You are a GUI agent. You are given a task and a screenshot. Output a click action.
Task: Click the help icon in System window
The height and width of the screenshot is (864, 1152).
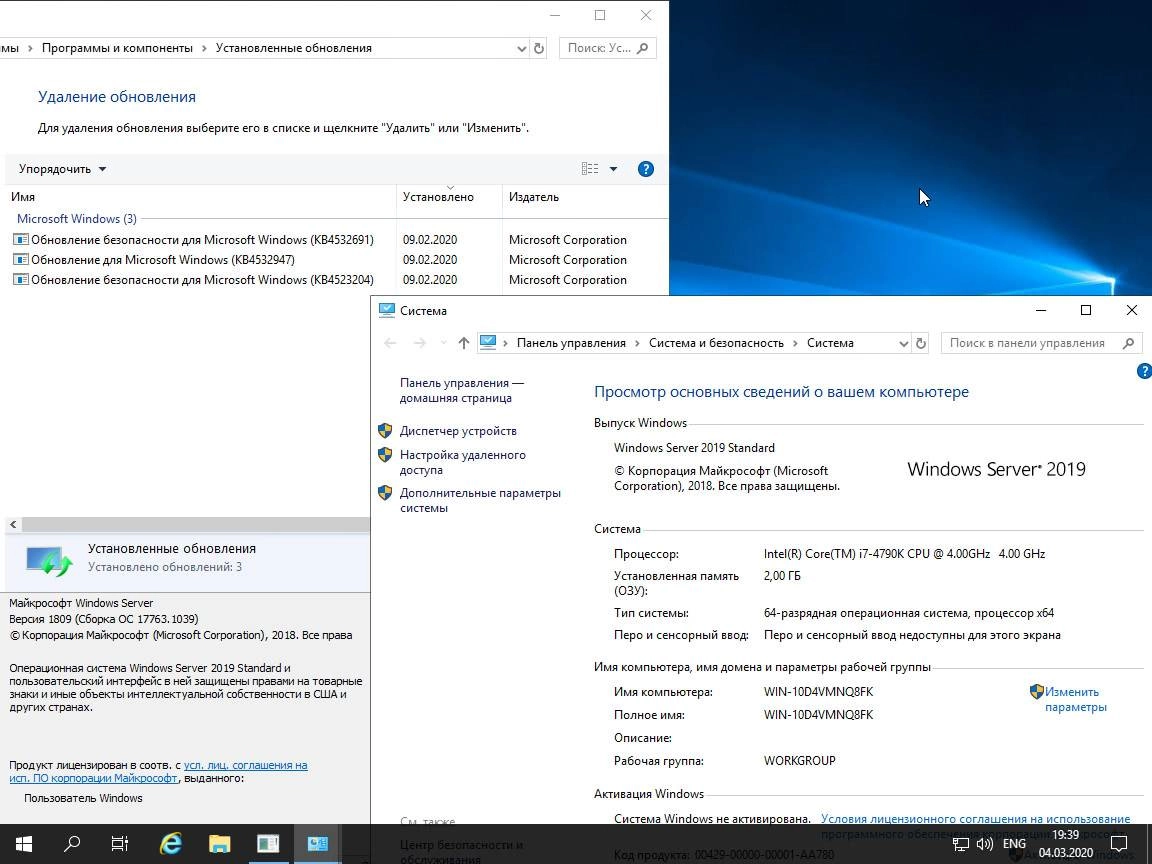1144,371
